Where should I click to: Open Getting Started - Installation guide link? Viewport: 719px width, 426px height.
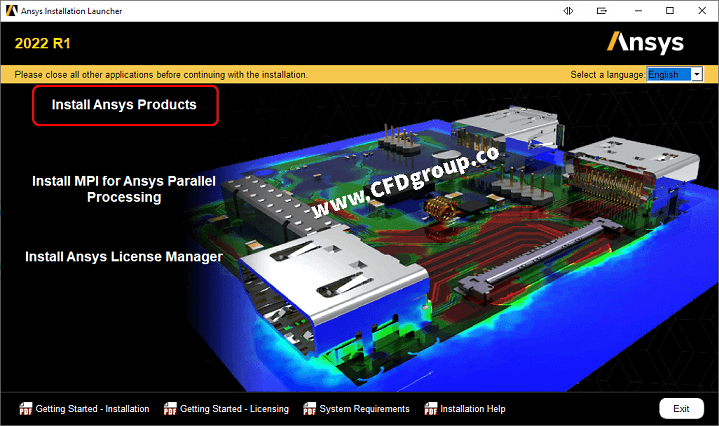point(92,409)
